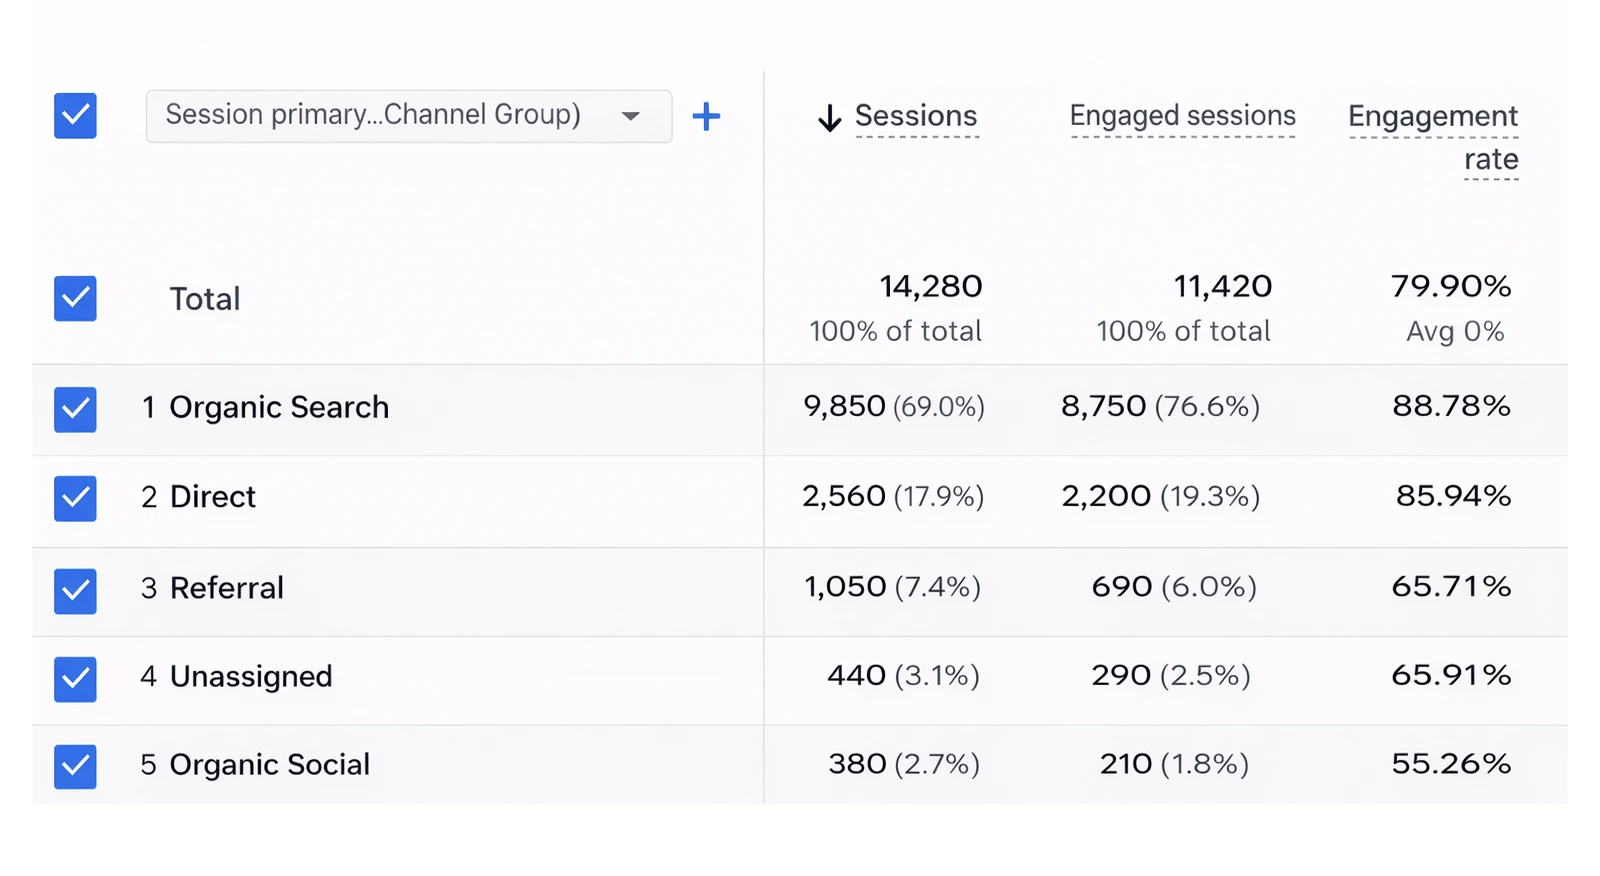Uncheck the Total row checkbox

pyautogui.click(x=75, y=298)
